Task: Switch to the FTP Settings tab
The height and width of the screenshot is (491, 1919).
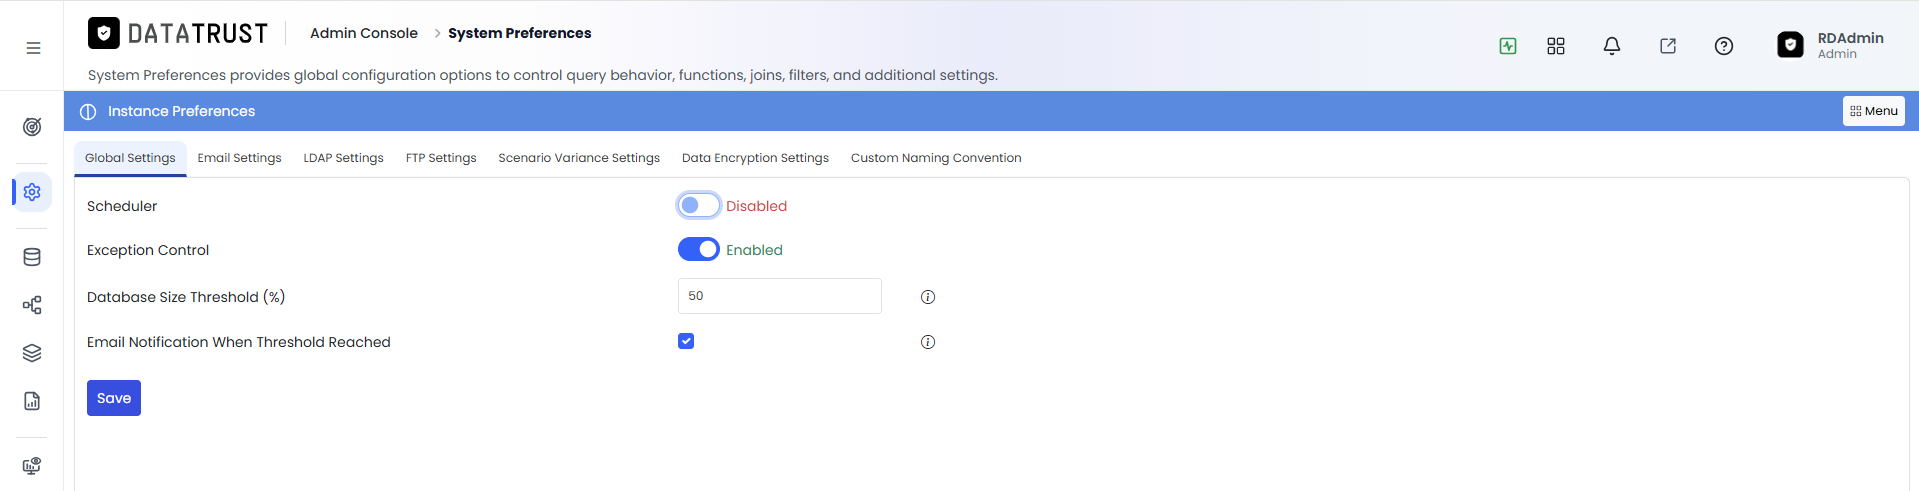Action: point(441,158)
